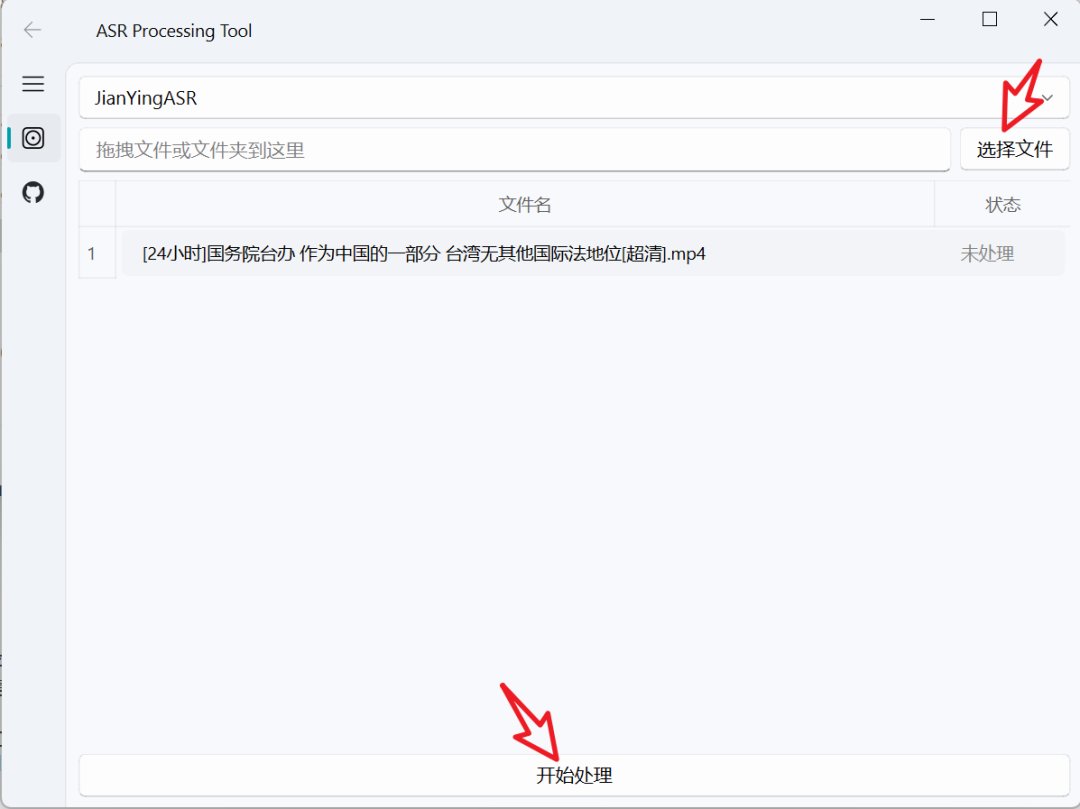Click the 未处理 status label
Screen dimensions: 1080x809
(x=986, y=254)
